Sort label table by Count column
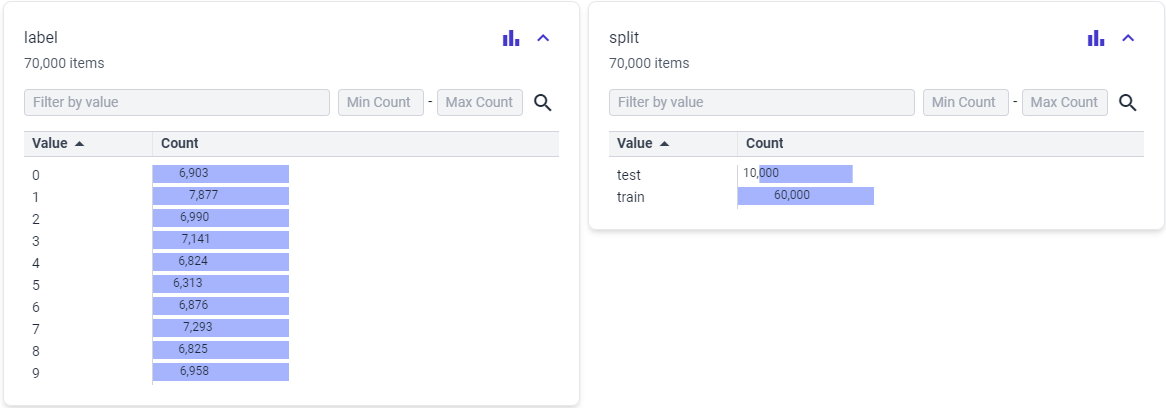This screenshot has height=408, width=1166. coord(180,143)
